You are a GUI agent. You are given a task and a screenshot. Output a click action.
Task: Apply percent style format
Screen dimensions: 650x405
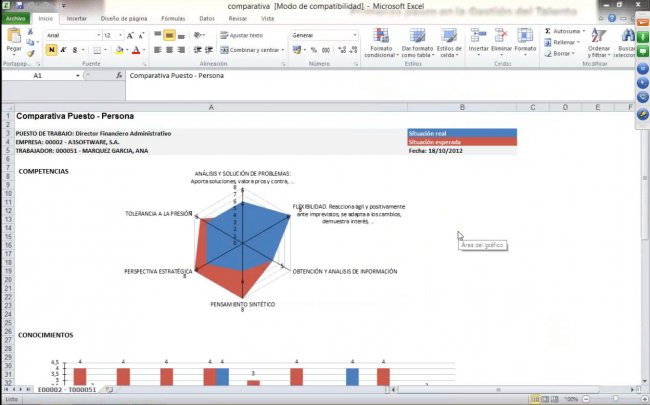tap(314, 50)
